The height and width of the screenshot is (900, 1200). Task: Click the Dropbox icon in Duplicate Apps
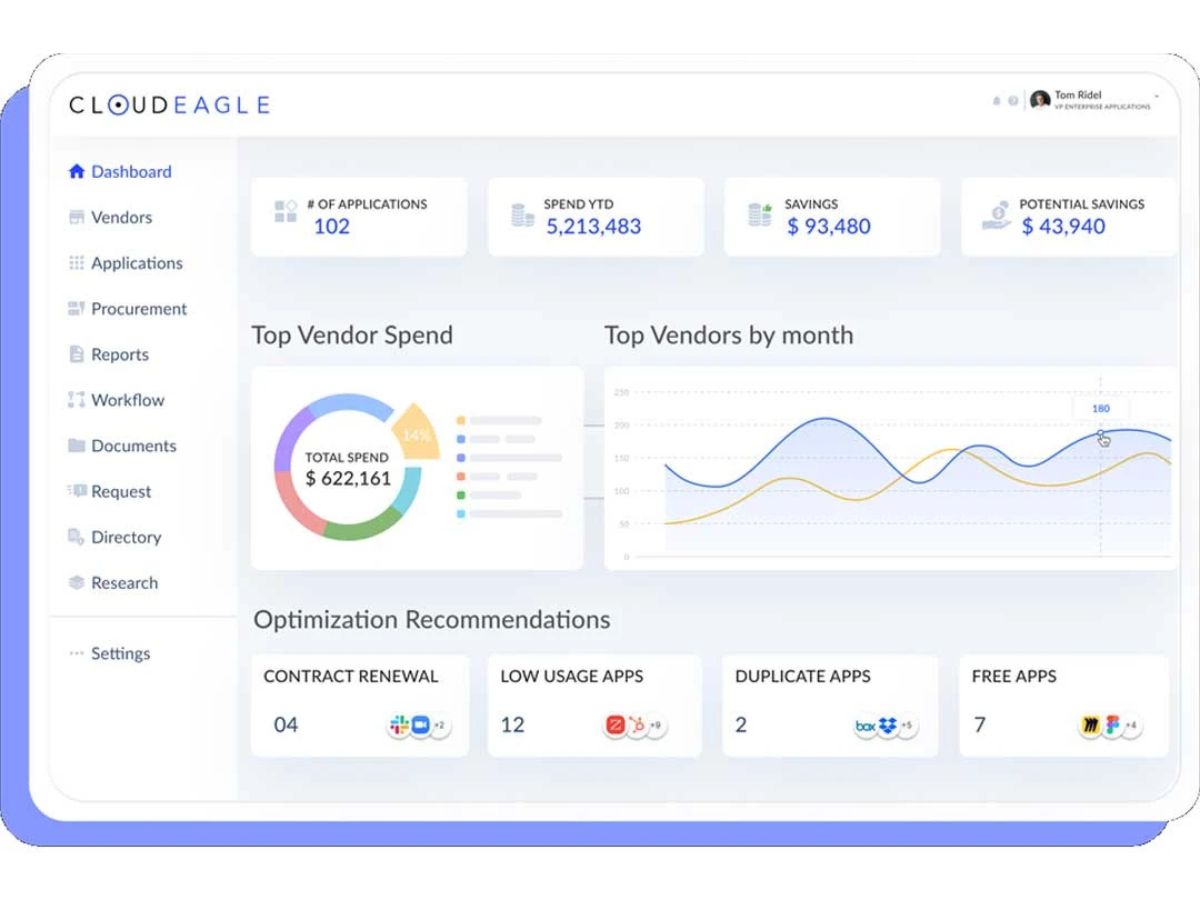tap(887, 726)
